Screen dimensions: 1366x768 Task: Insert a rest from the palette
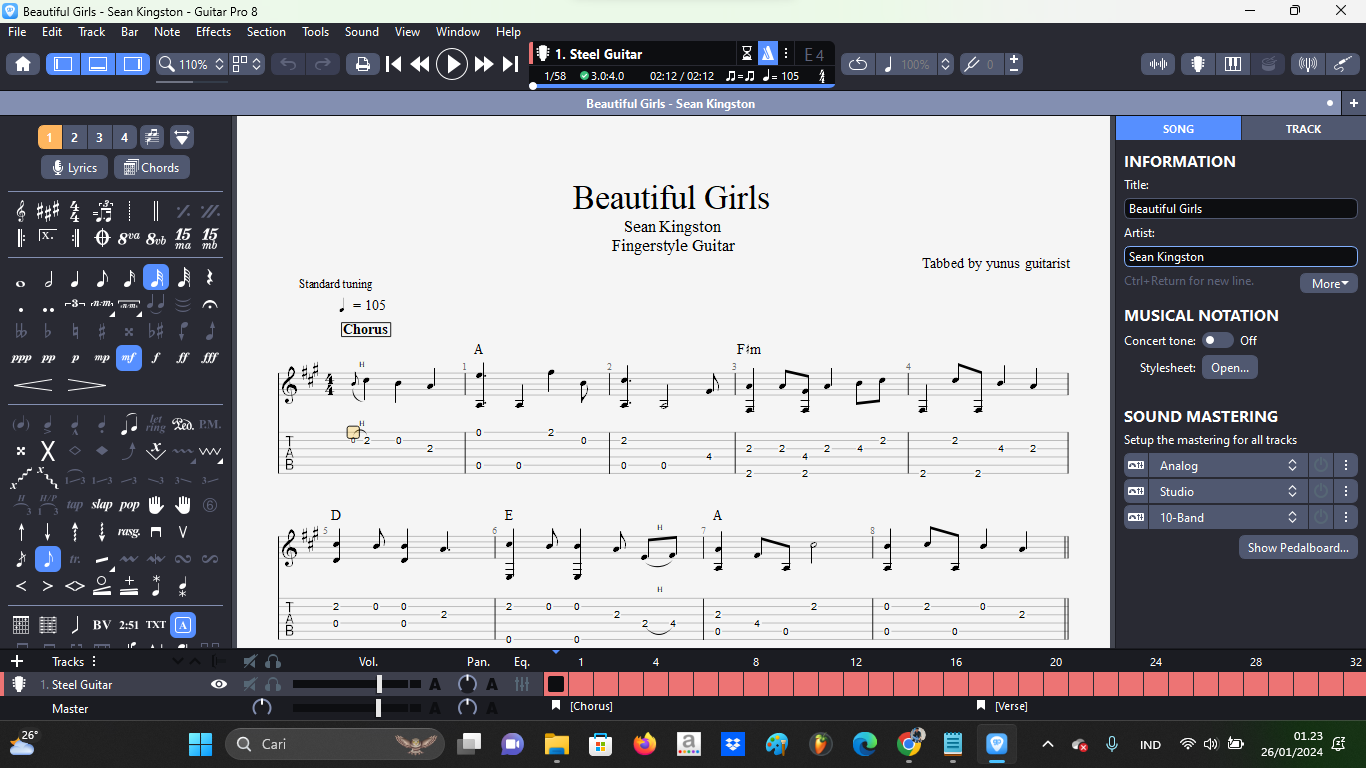pos(210,279)
